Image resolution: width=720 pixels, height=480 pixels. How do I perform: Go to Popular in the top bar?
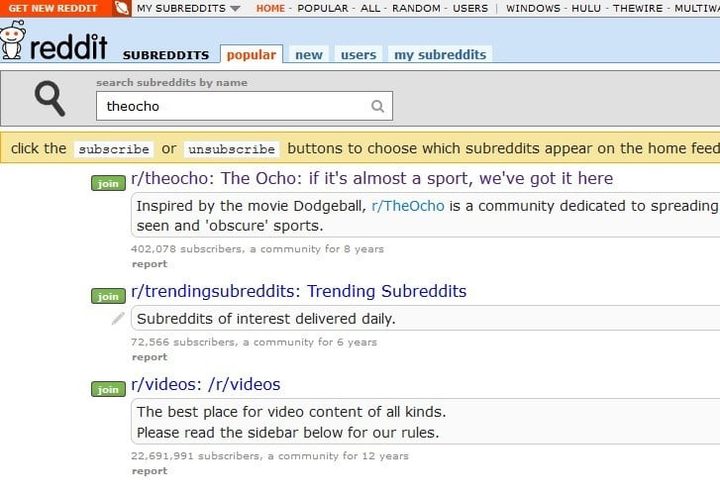[322, 8]
